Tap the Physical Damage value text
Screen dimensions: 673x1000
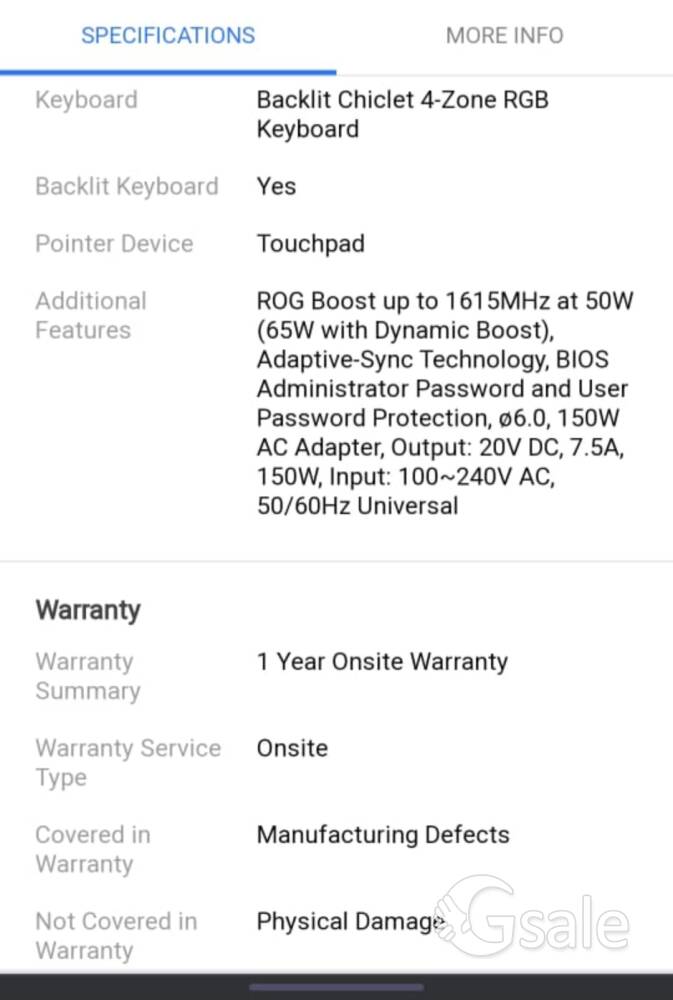pyautogui.click(x=350, y=922)
